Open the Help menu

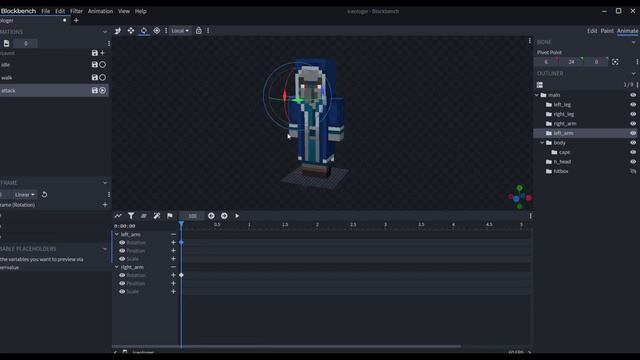coord(140,11)
